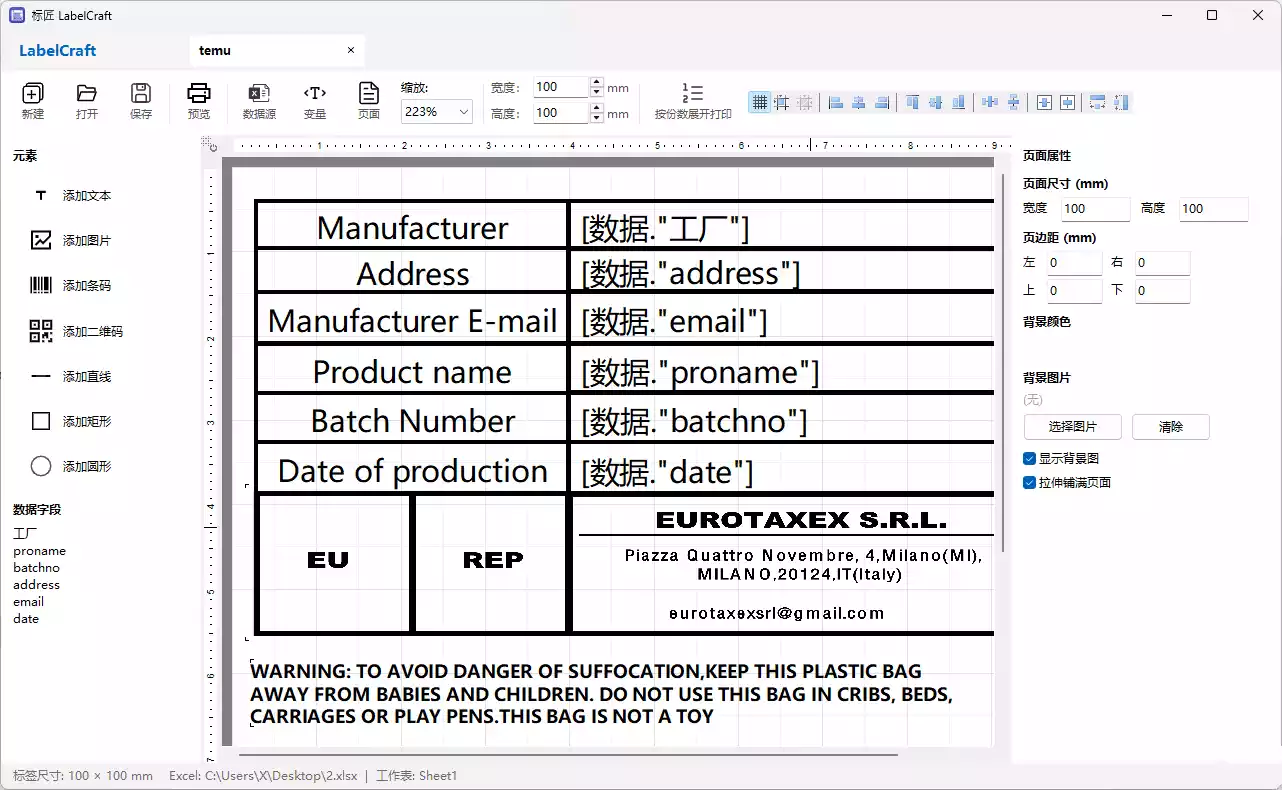Click the make same width icon
Viewport: 1282px width, 790px height.
1098,102
